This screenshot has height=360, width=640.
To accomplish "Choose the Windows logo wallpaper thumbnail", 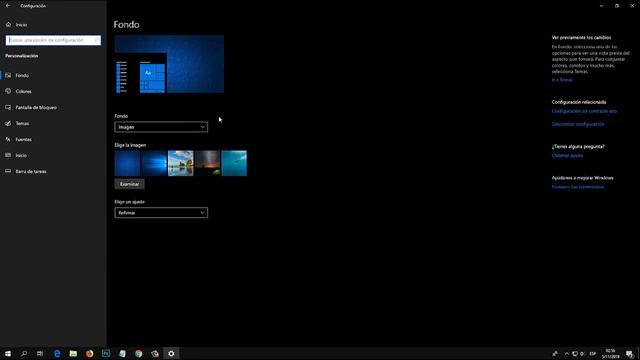I will (x=154, y=163).
